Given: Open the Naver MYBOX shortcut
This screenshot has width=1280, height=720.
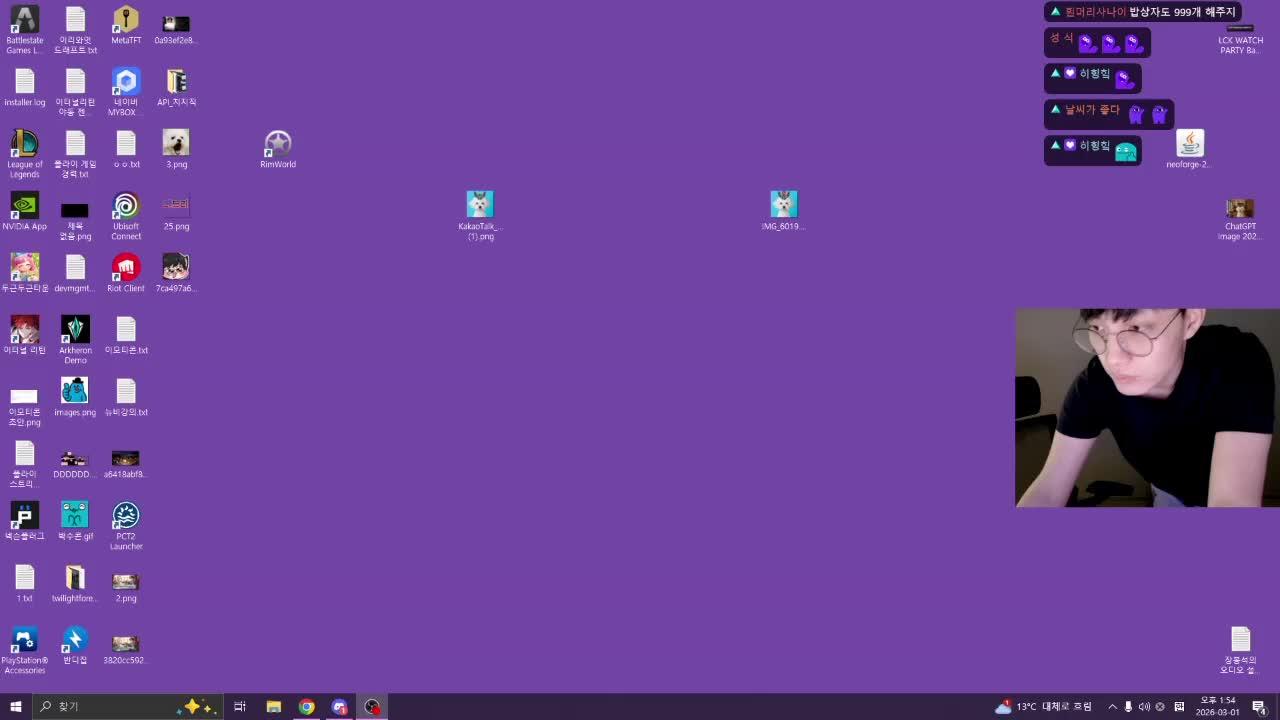Looking at the screenshot, I should 126,92.
